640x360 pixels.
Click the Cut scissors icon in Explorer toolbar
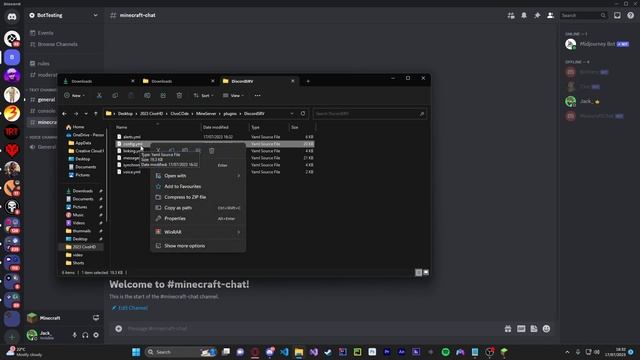coord(99,96)
